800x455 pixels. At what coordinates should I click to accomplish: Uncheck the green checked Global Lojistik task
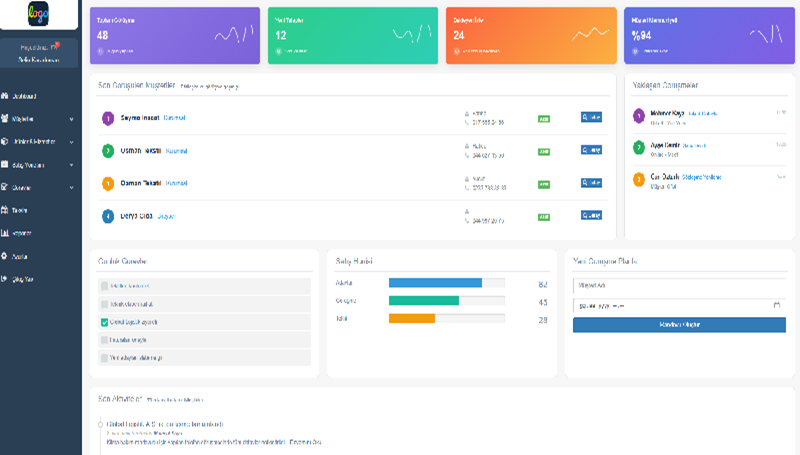coord(105,322)
